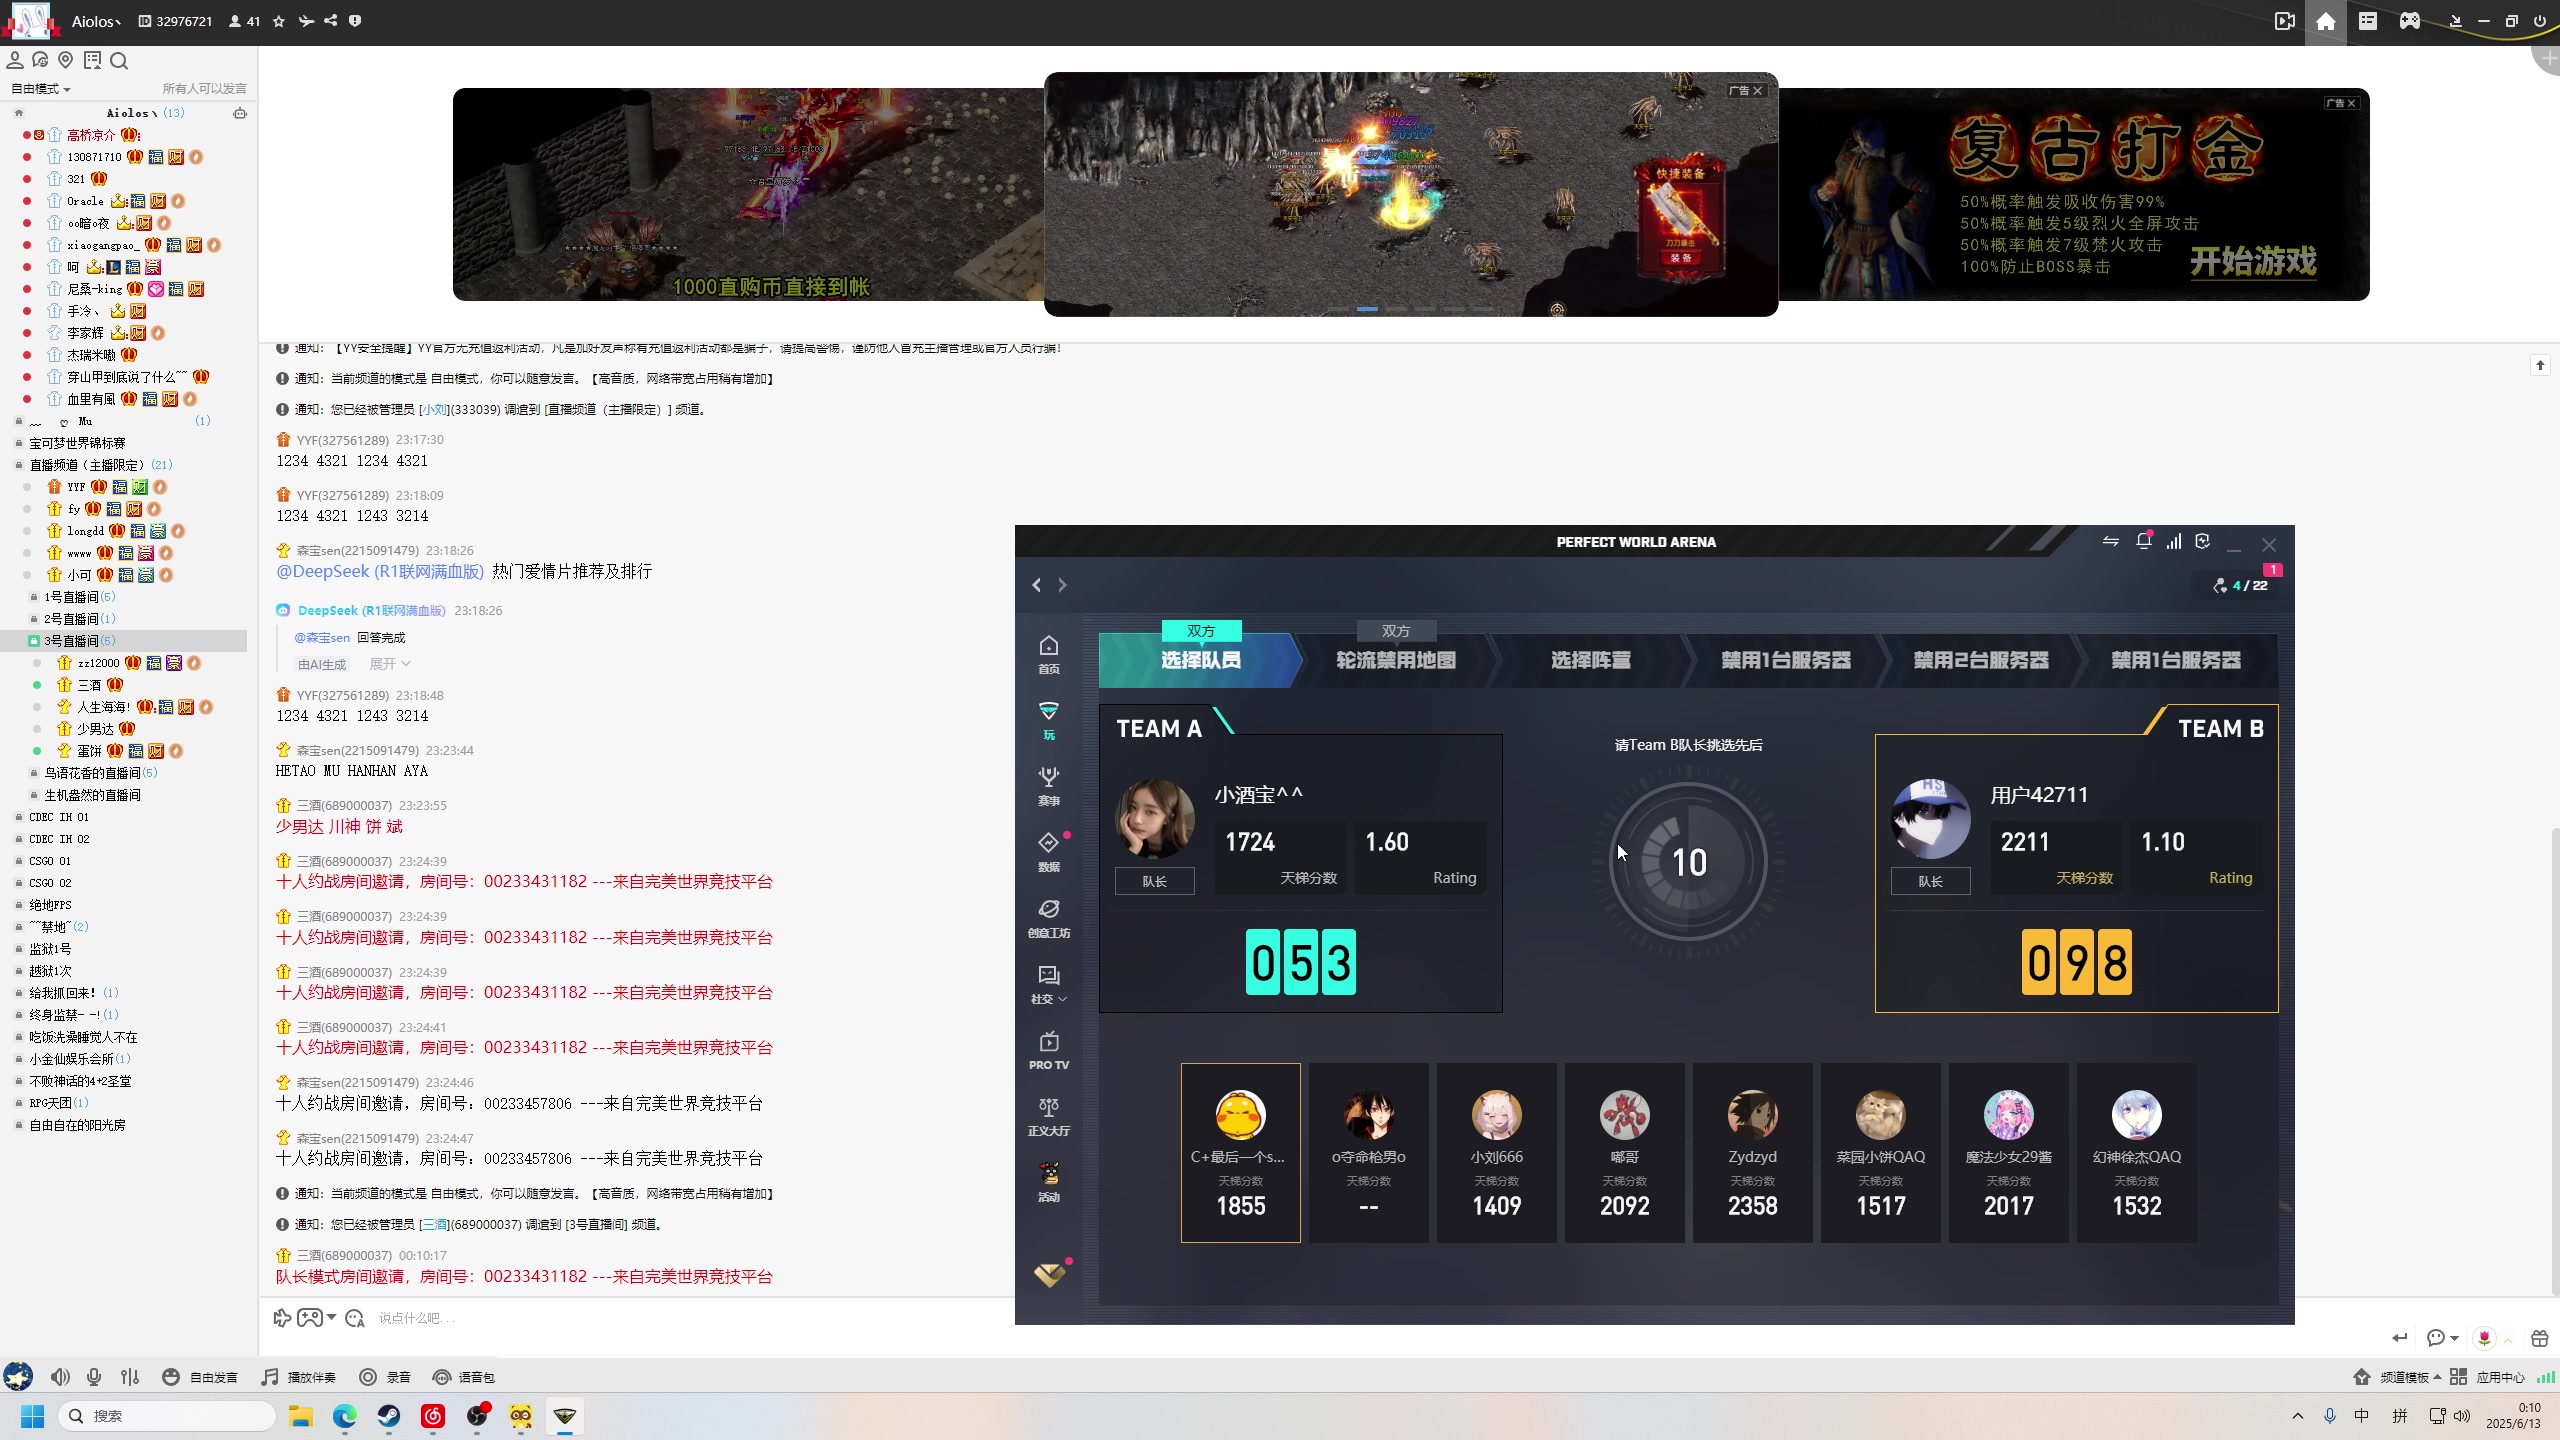Click the arena back arrow
Screen dimensions: 2560x1440
click(1037, 585)
